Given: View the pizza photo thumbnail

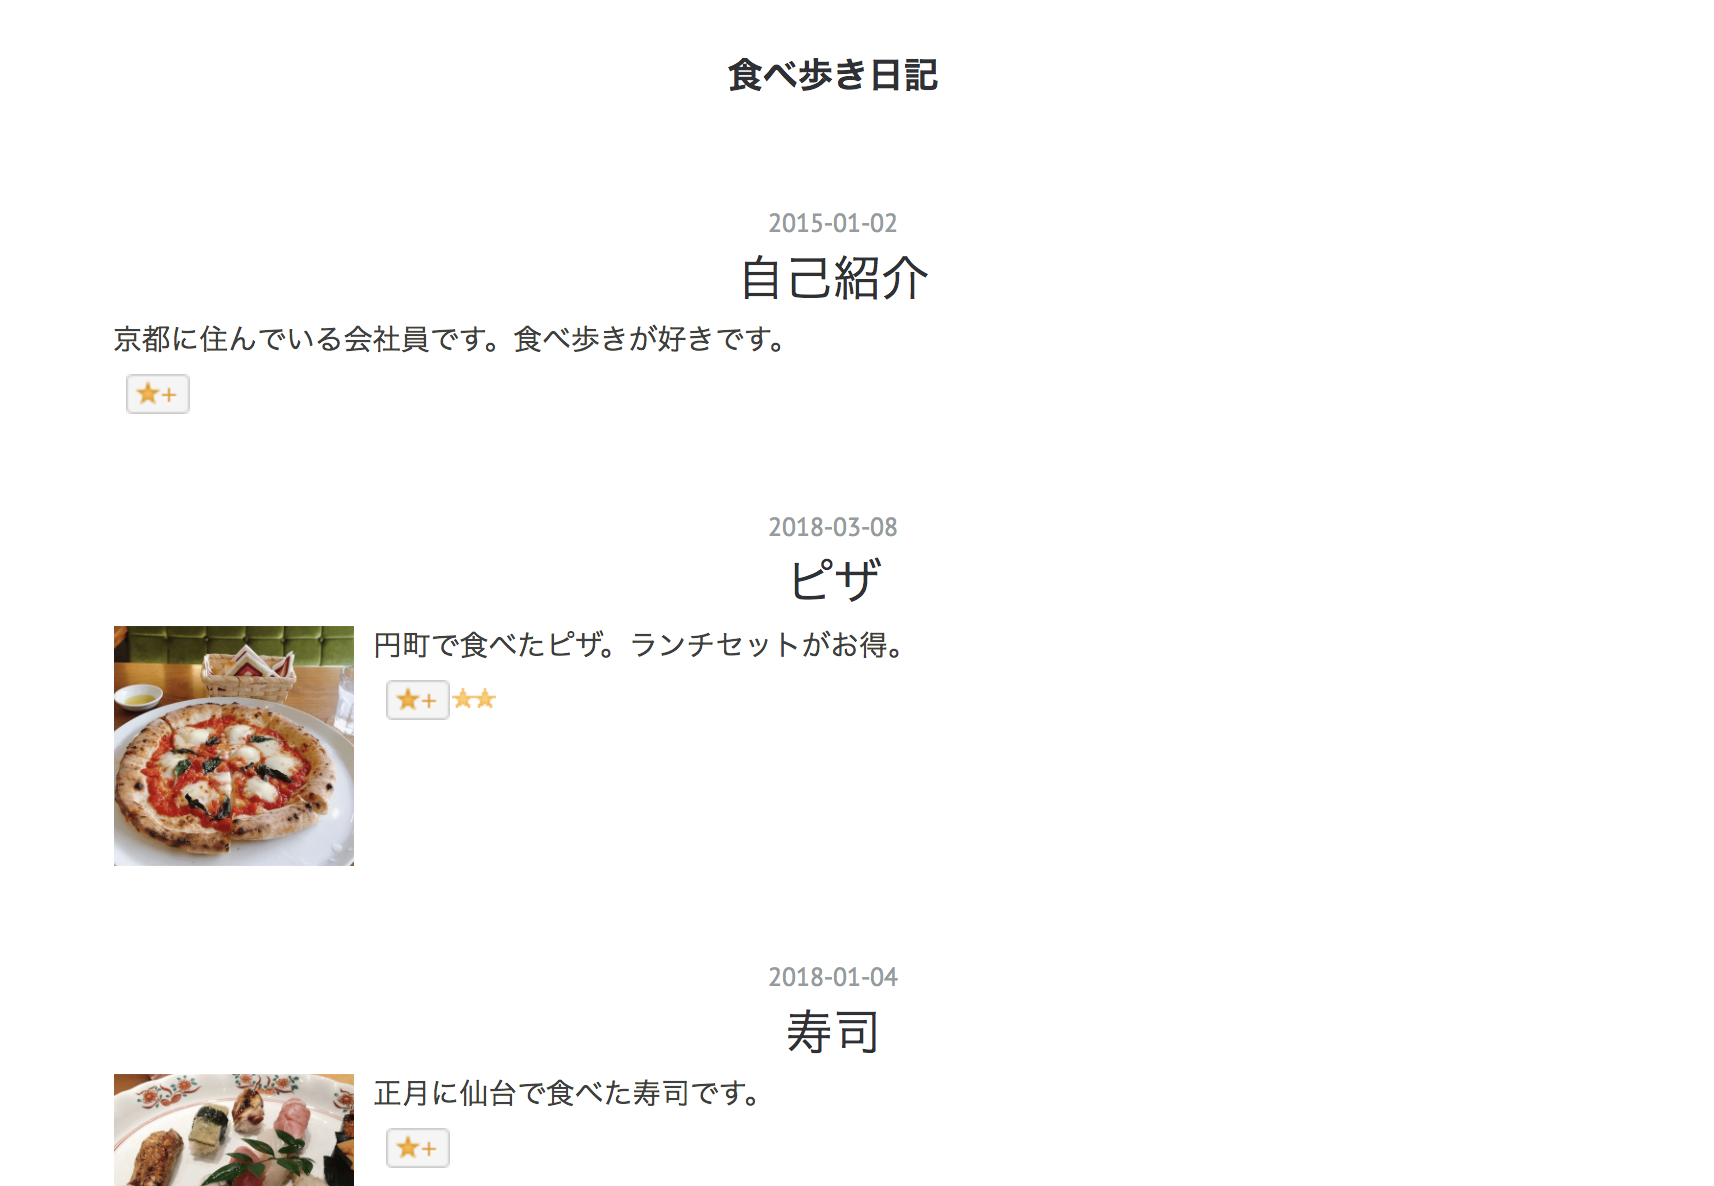Looking at the screenshot, I should [234, 746].
